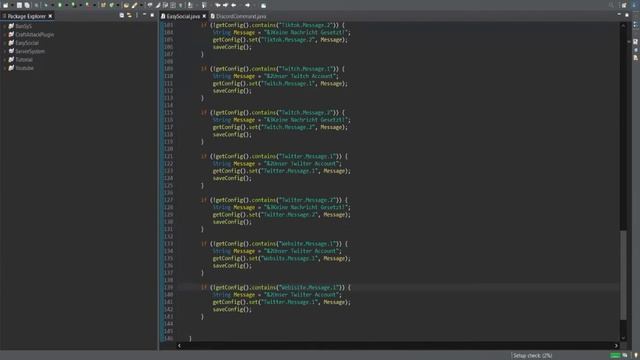Create a New Java Package from toolbar
This screenshot has width=640, height=360.
tap(103, 5)
